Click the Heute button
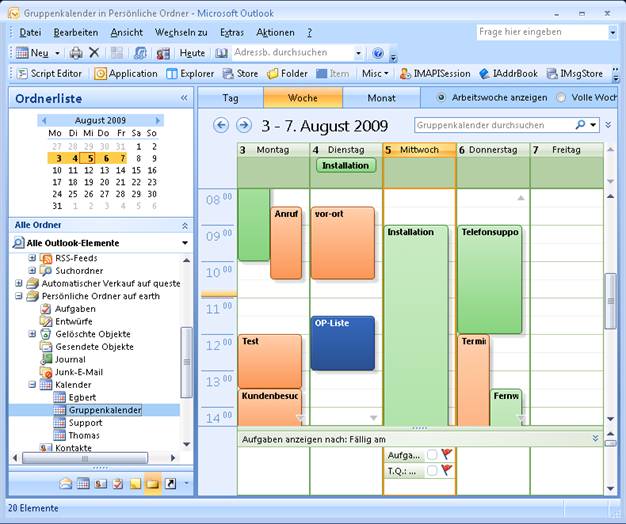This screenshot has width=626, height=524. (192, 53)
